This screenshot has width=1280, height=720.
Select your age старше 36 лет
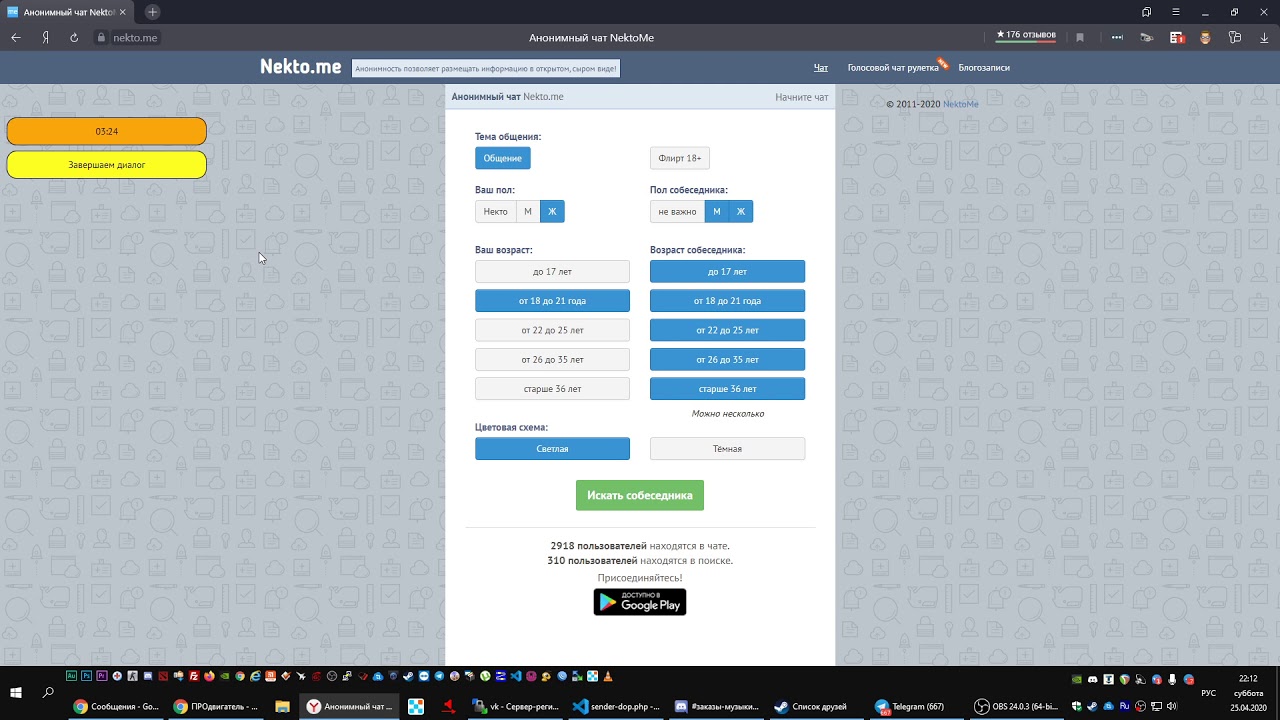tap(552, 388)
